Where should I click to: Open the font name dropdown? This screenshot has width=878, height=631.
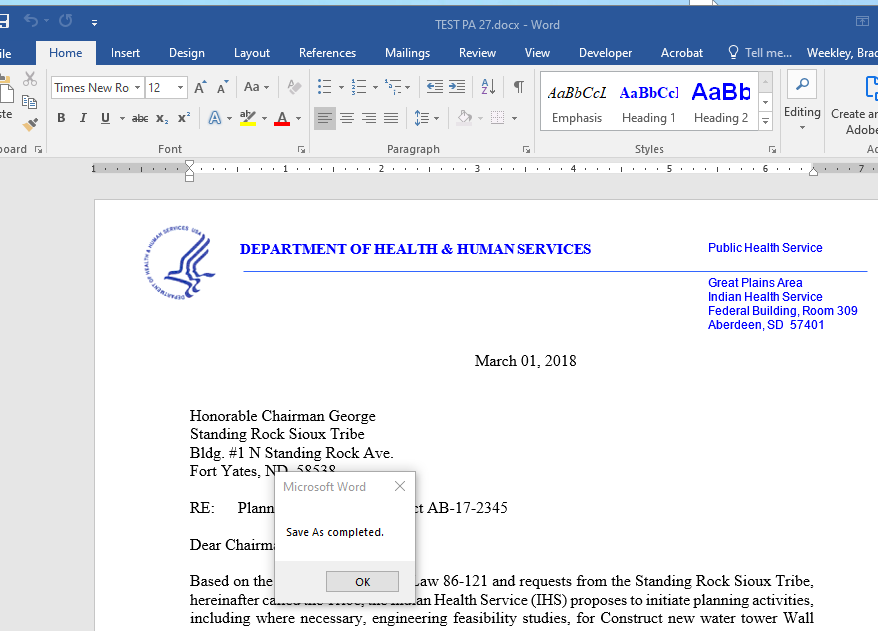click(x=137, y=88)
